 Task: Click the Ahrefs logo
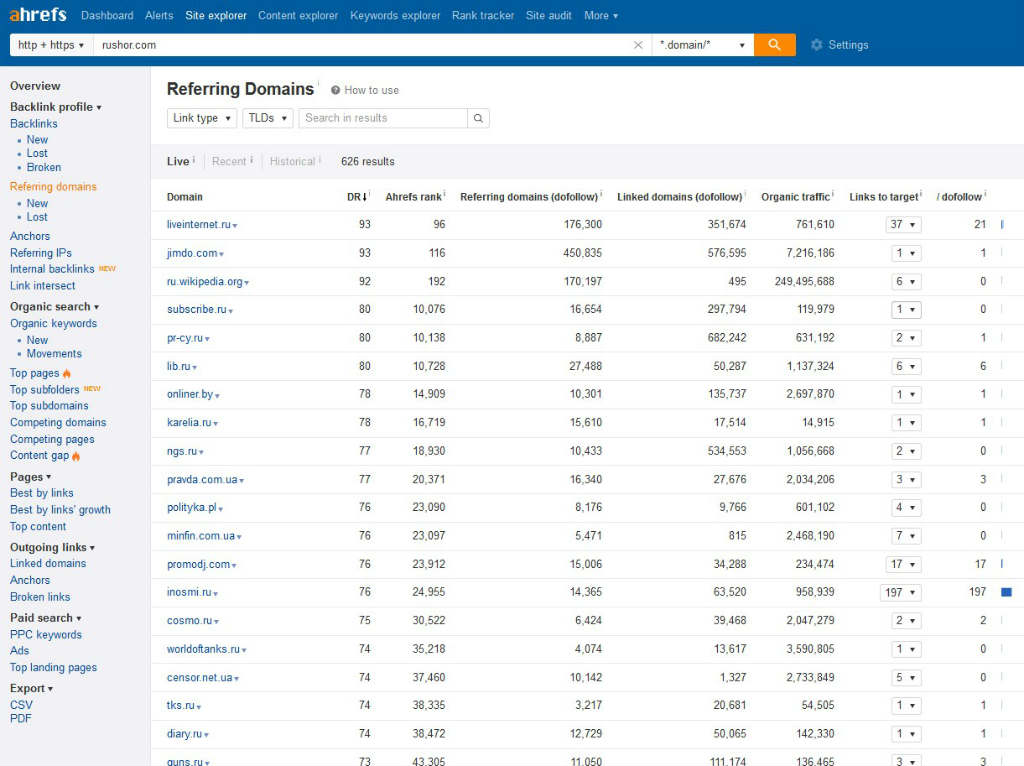click(x=38, y=15)
